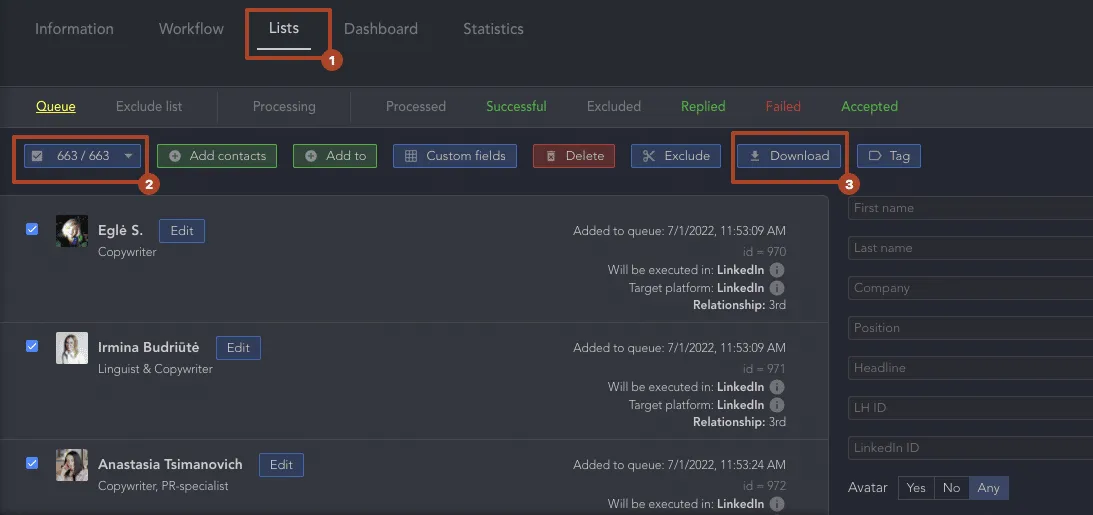Open info icon for Anastasia's 'Will be executed in'
The image size is (1093, 515).
(x=777, y=504)
